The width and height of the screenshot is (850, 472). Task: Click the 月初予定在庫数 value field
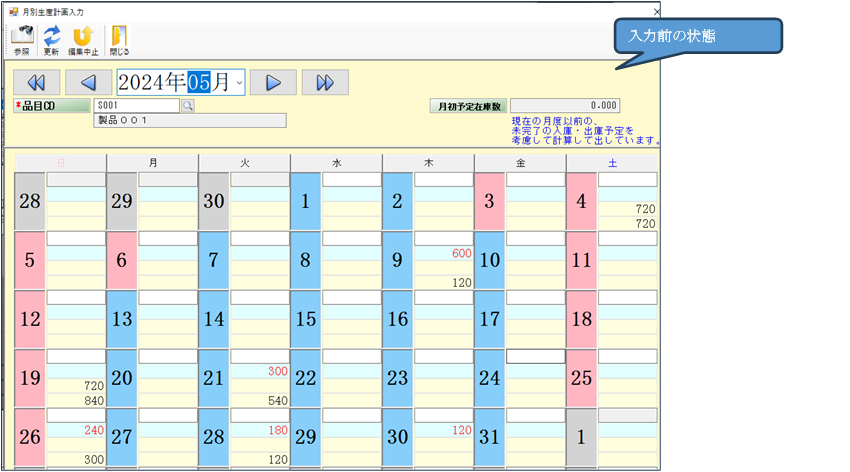565,105
